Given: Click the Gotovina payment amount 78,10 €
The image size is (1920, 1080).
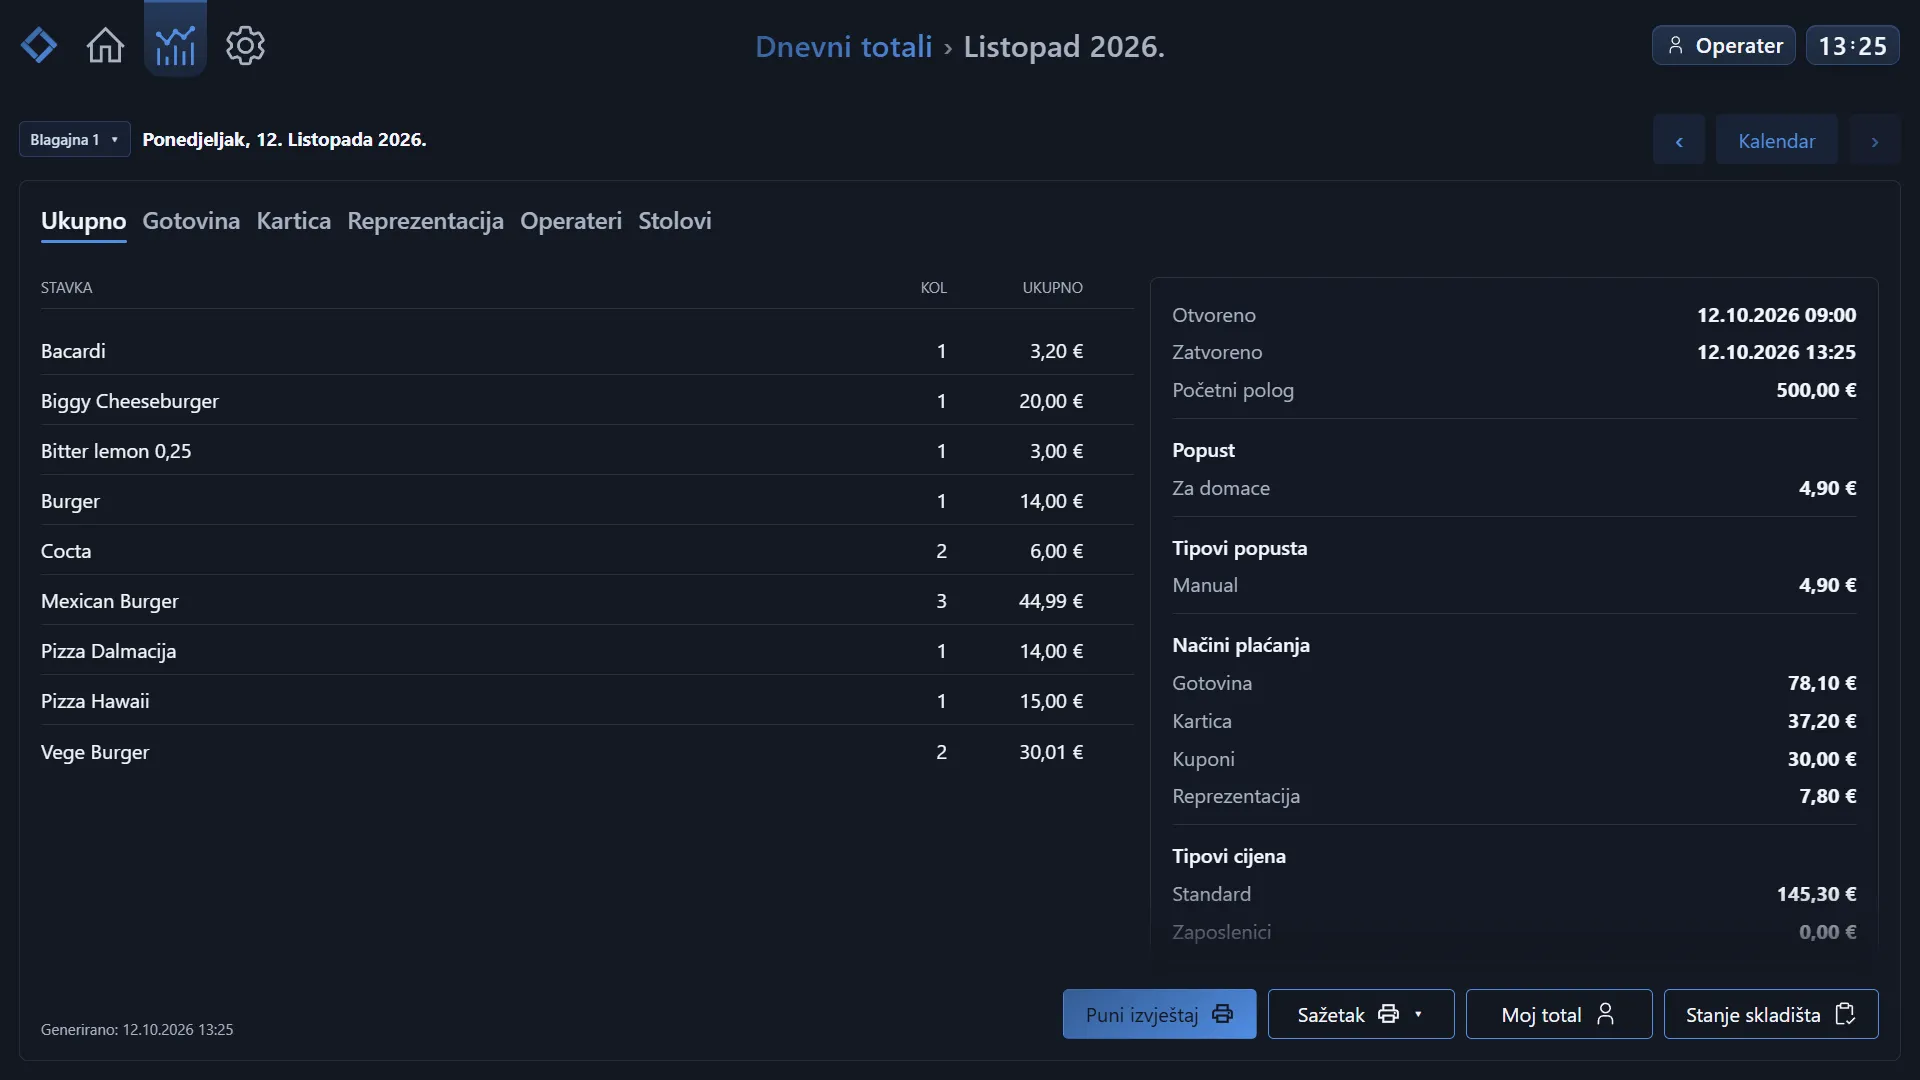Looking at the screenshot, I should [1821, 683].
